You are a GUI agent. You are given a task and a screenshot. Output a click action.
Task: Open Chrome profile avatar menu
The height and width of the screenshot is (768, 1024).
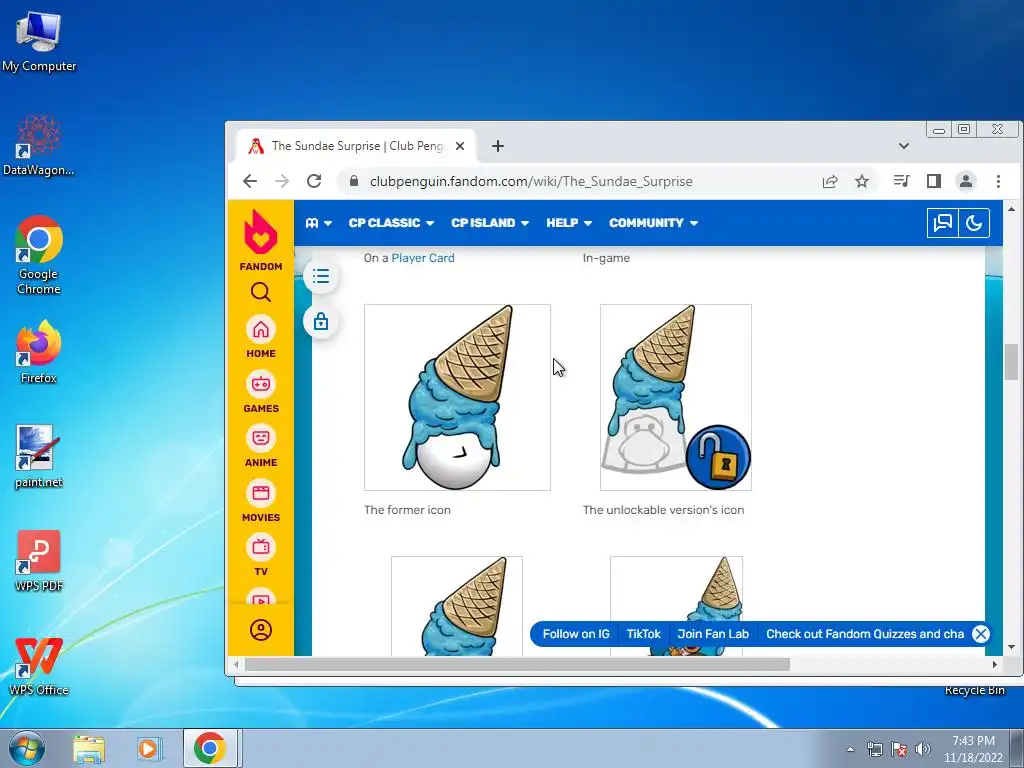click(x=966, y=181)
